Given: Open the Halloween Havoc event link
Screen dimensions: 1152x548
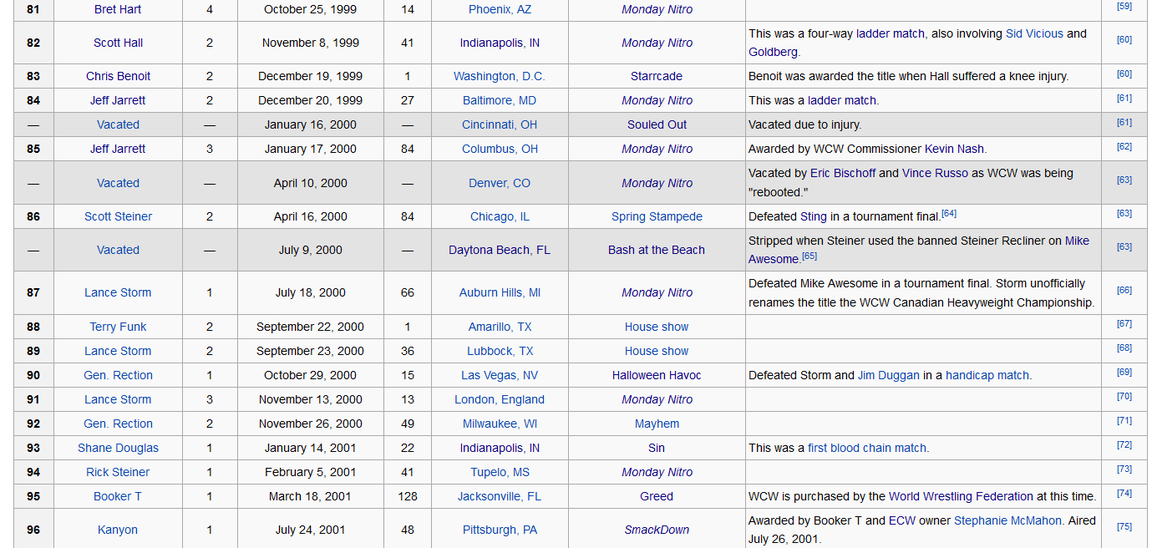Looking at the screenshot, I should pyautogui.click(x=657, y=375).
